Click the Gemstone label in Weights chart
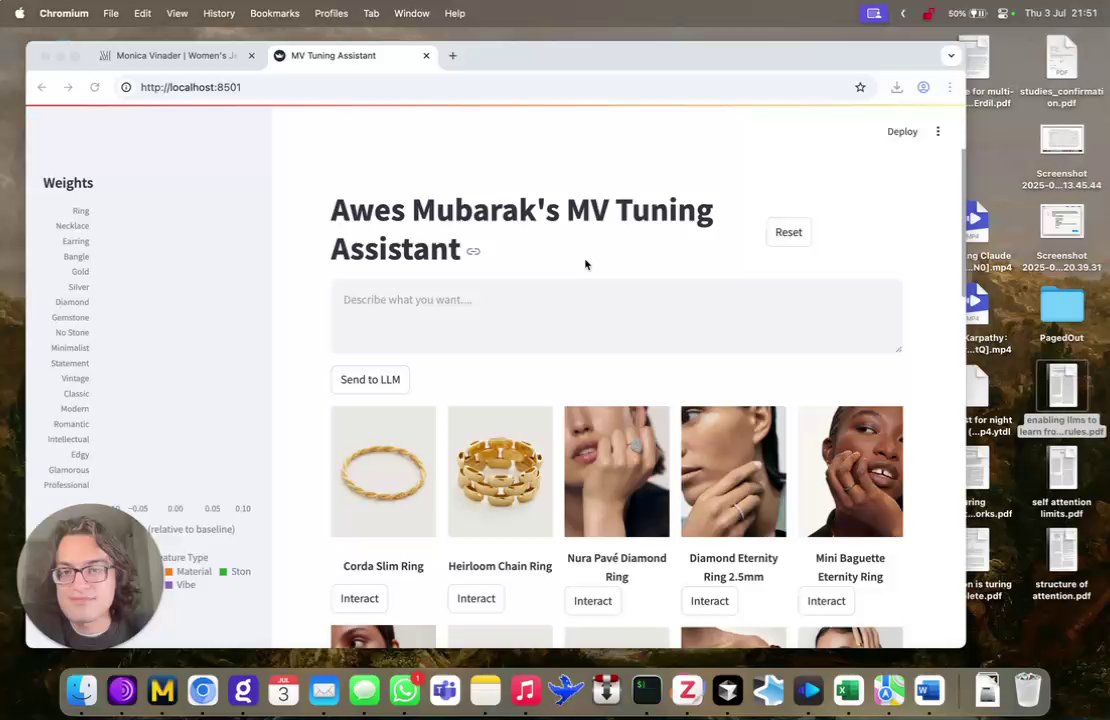This screenshot has width=1110, height=720. (70, 317)
